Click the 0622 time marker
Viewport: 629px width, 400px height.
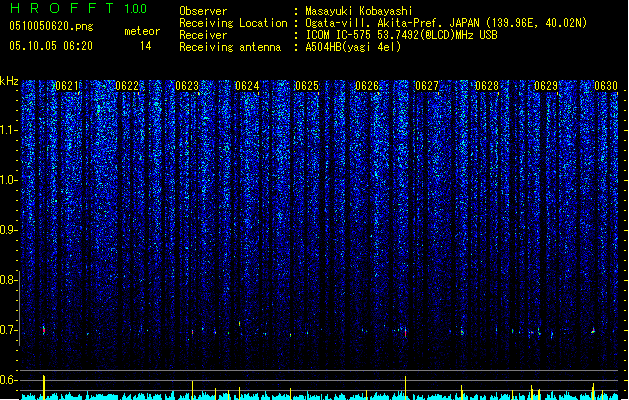pos(127,86)
